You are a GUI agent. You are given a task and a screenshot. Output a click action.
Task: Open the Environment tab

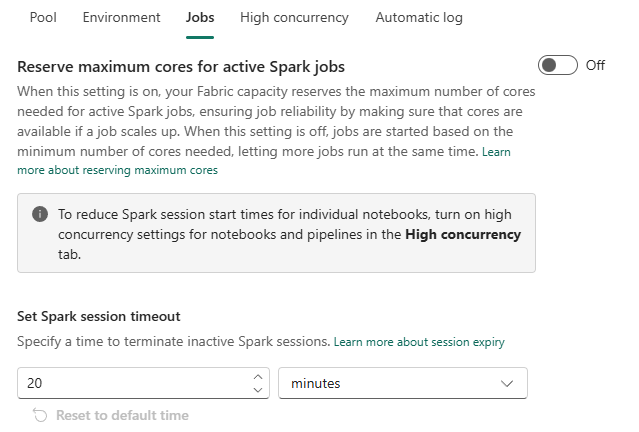tap(121, 18)
